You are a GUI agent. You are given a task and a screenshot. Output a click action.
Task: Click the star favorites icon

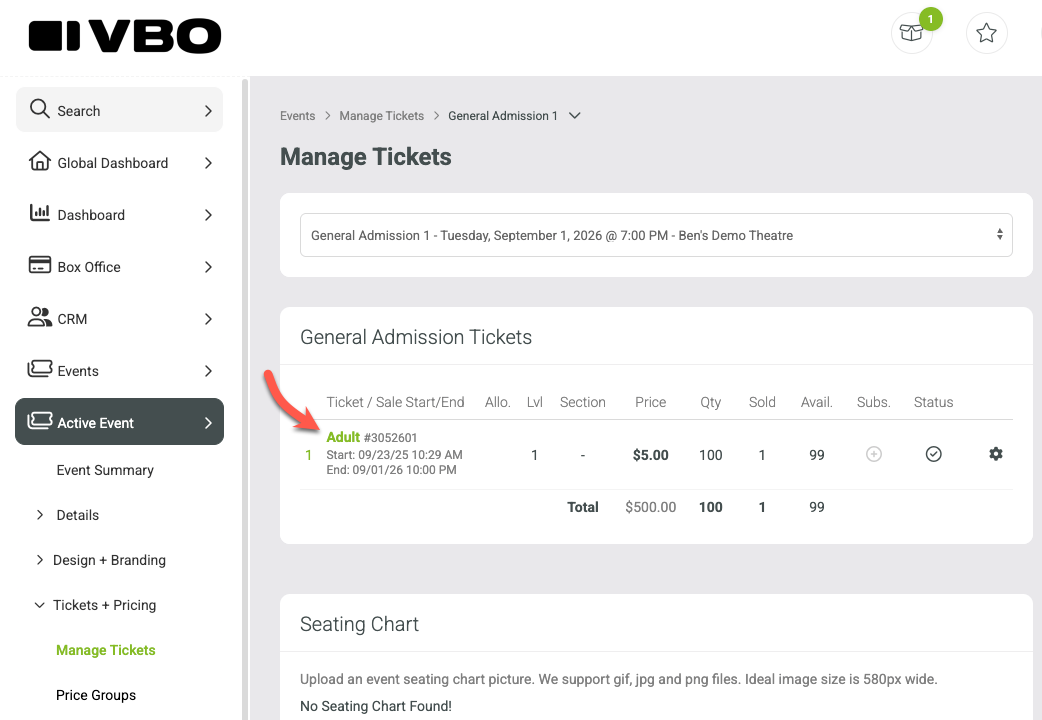point(986,33)
